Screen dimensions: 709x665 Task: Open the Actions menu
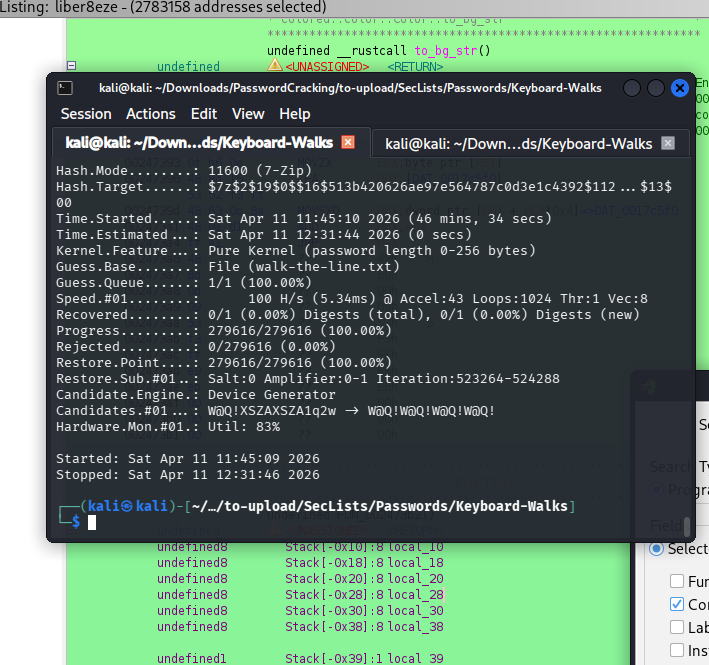pos(151,114)
